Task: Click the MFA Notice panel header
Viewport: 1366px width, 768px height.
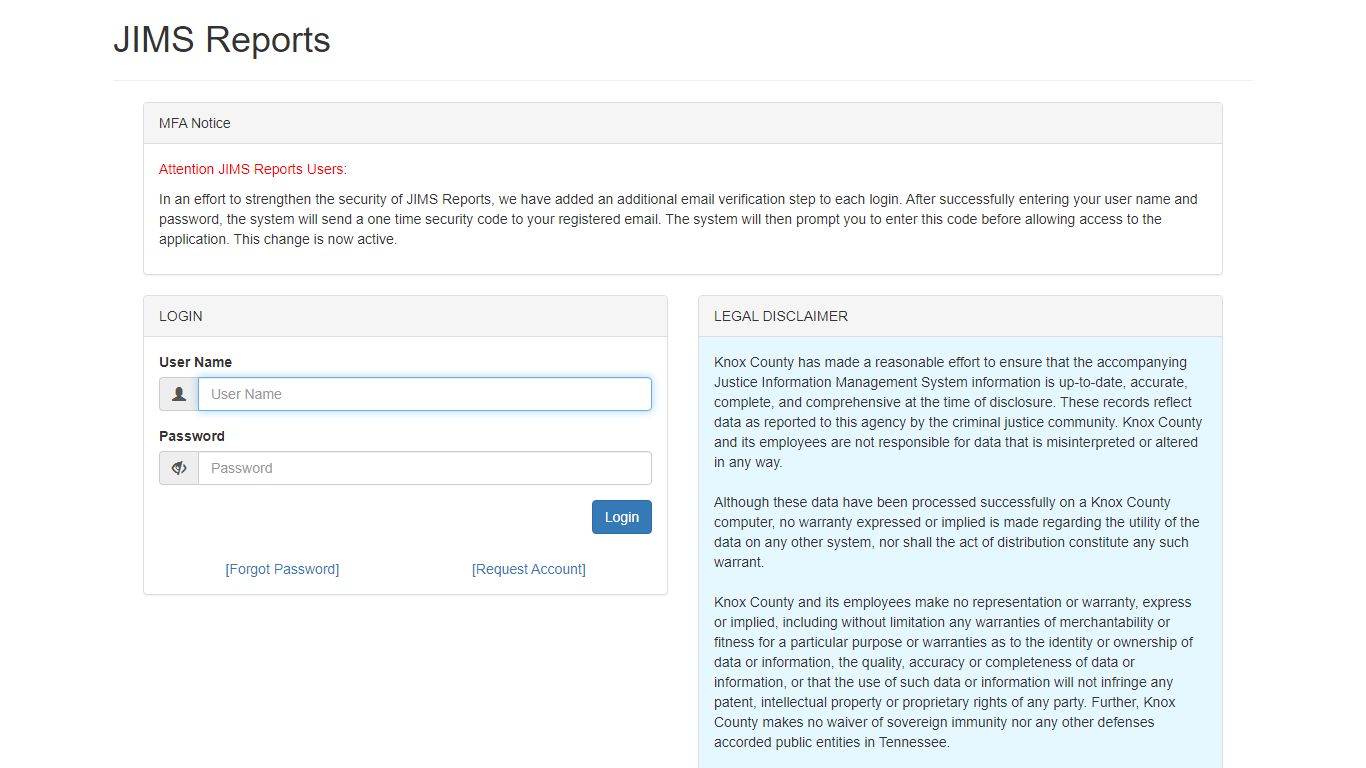Action: coord(683,123)
